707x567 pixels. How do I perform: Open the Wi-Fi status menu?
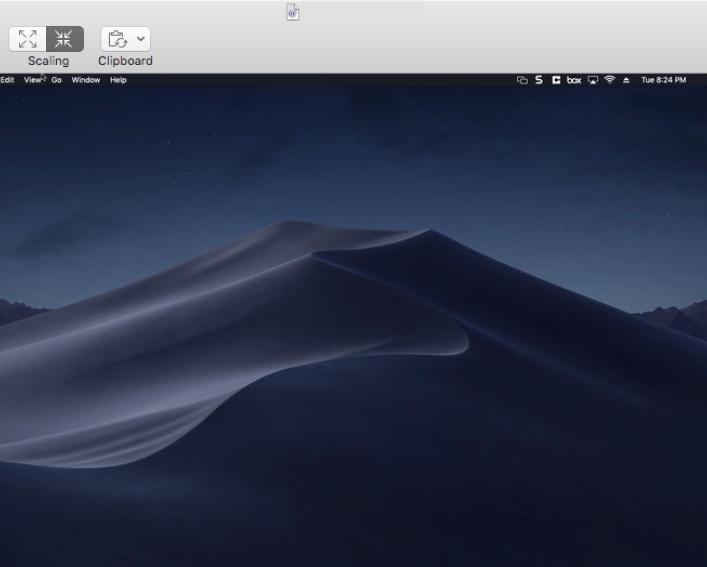point(610,80)
